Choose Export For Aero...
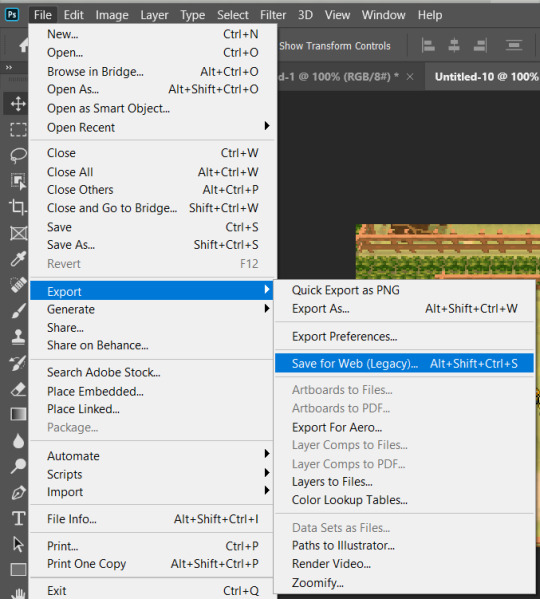 [x=404, y=427]
